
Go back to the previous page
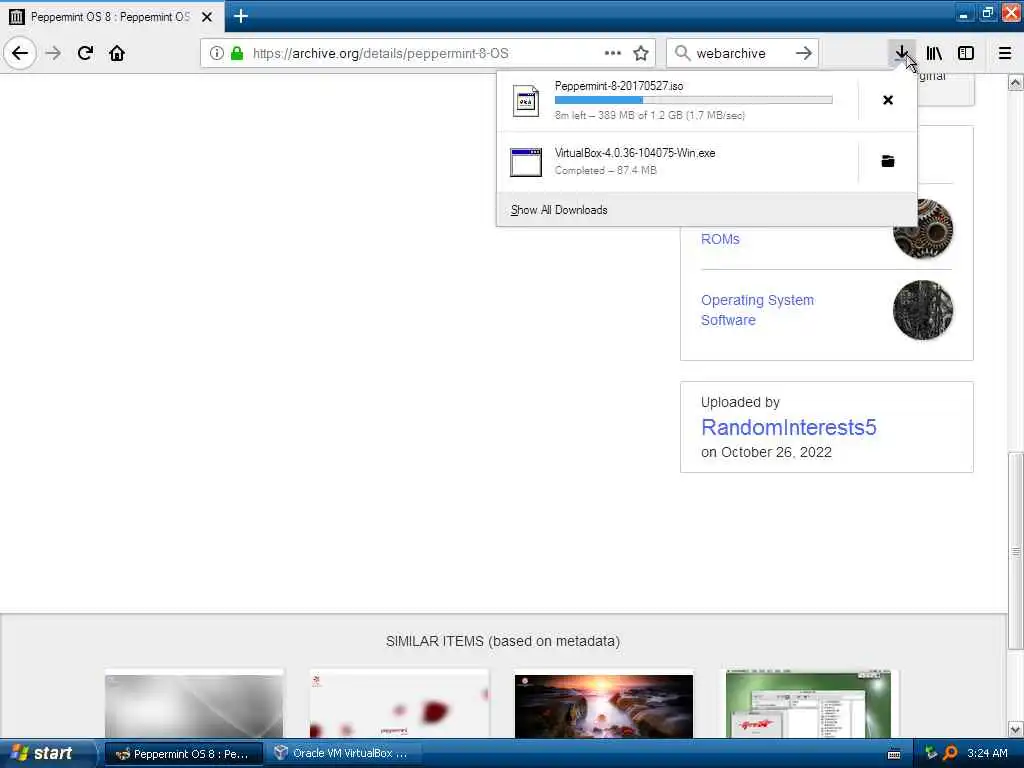20,53
